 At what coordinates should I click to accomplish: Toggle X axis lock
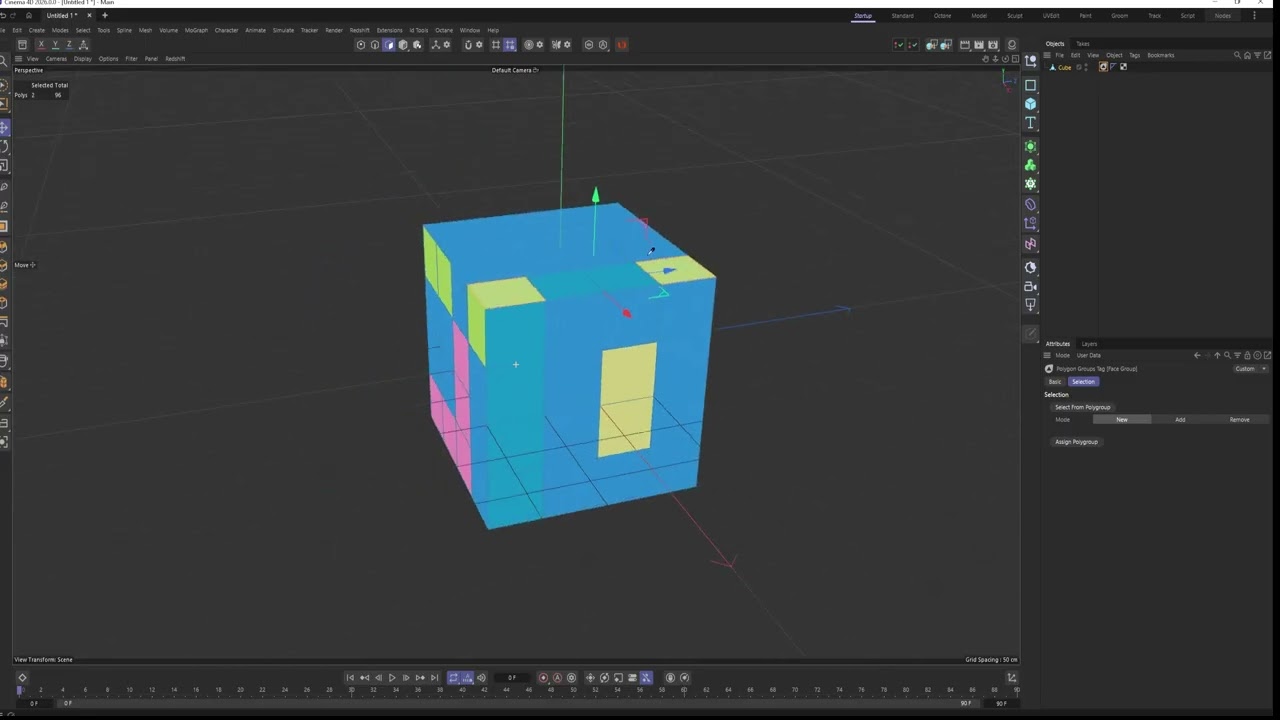[x=41, y=45]
